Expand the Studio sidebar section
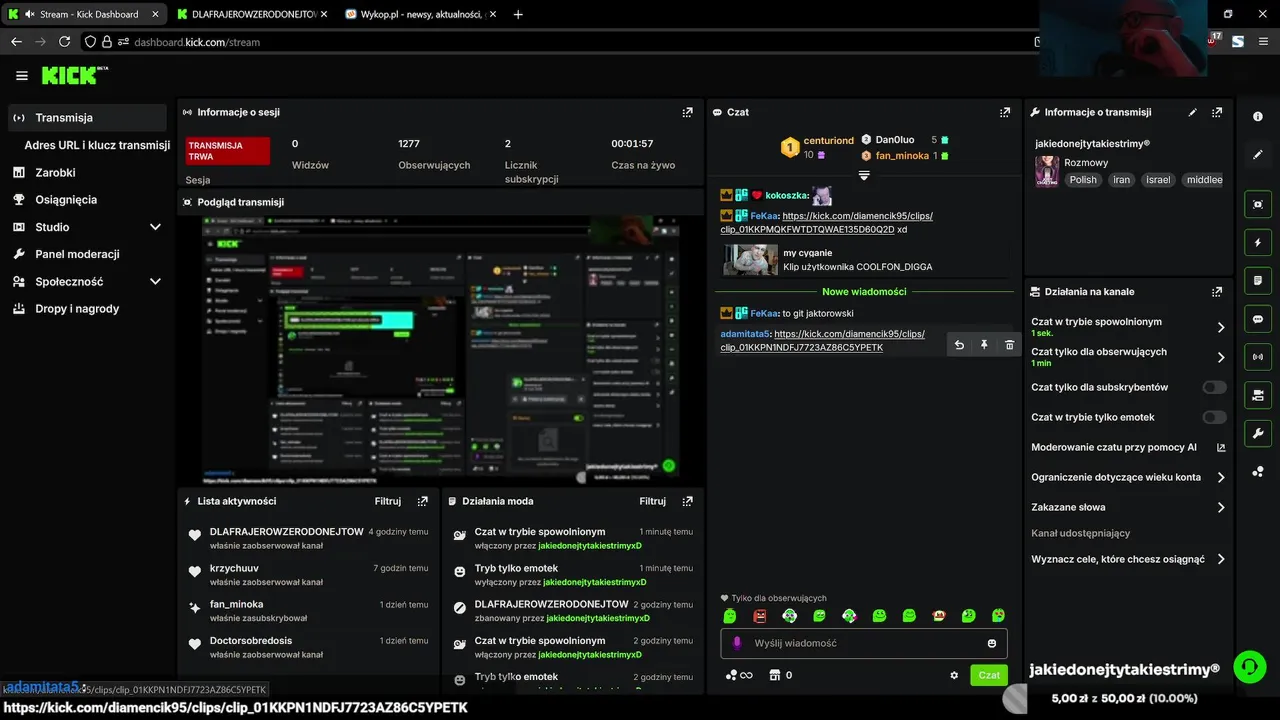Viewport: 1280px width, 720px height. pyautogui.click(x=155, y=227)
